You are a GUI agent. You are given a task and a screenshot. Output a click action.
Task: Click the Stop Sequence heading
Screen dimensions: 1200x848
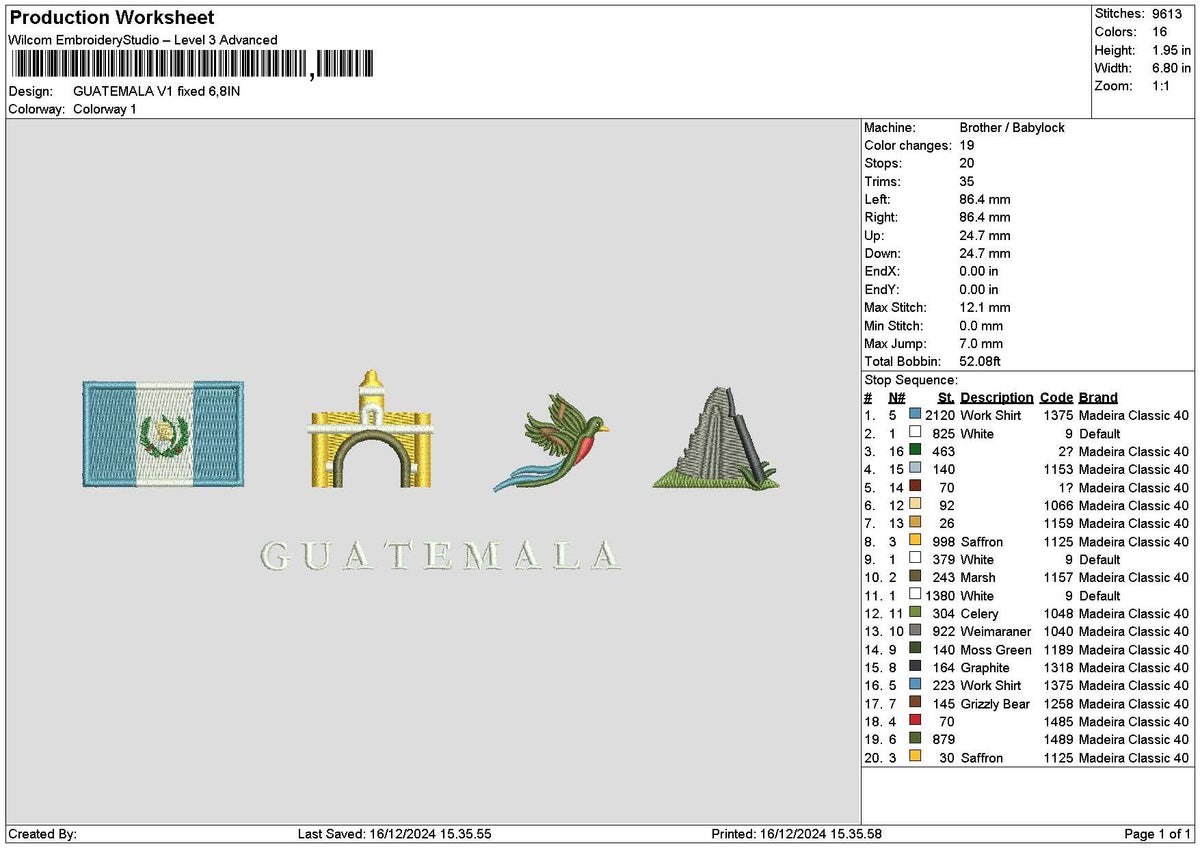pos(911,380)
